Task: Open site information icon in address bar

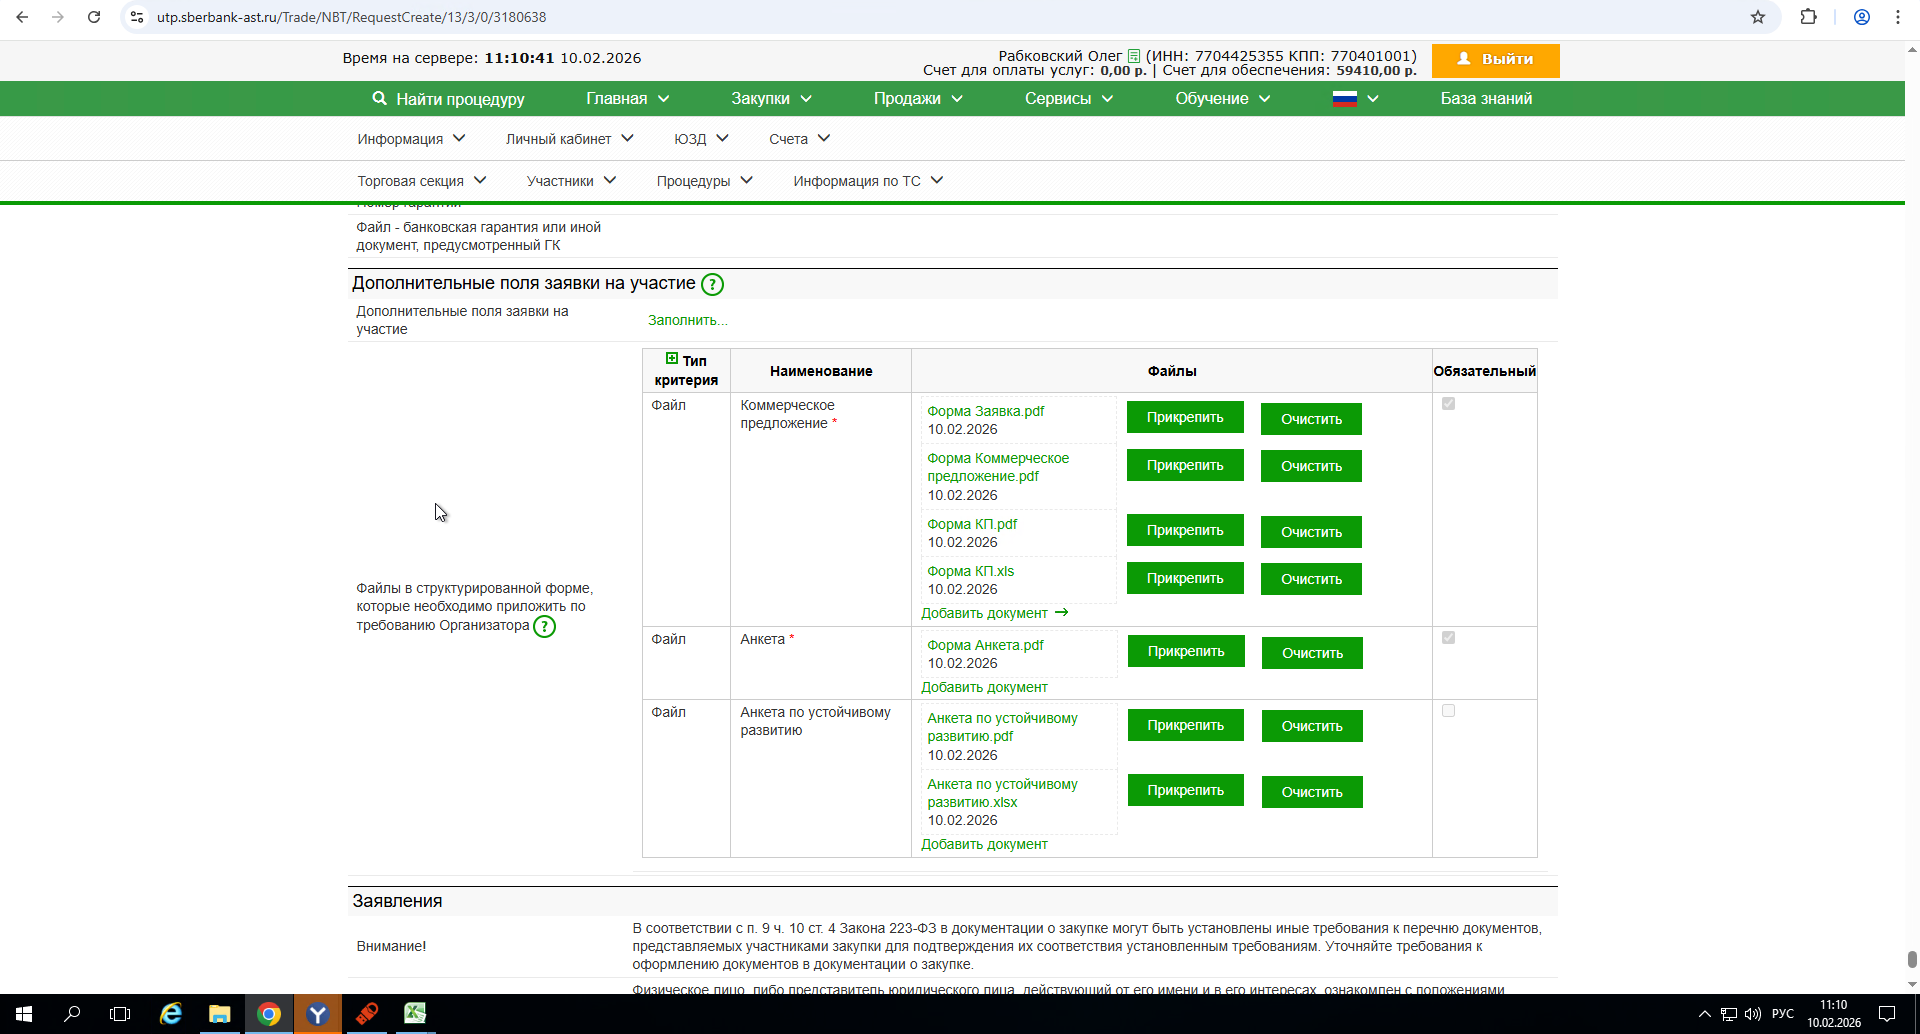Action: 137,17
